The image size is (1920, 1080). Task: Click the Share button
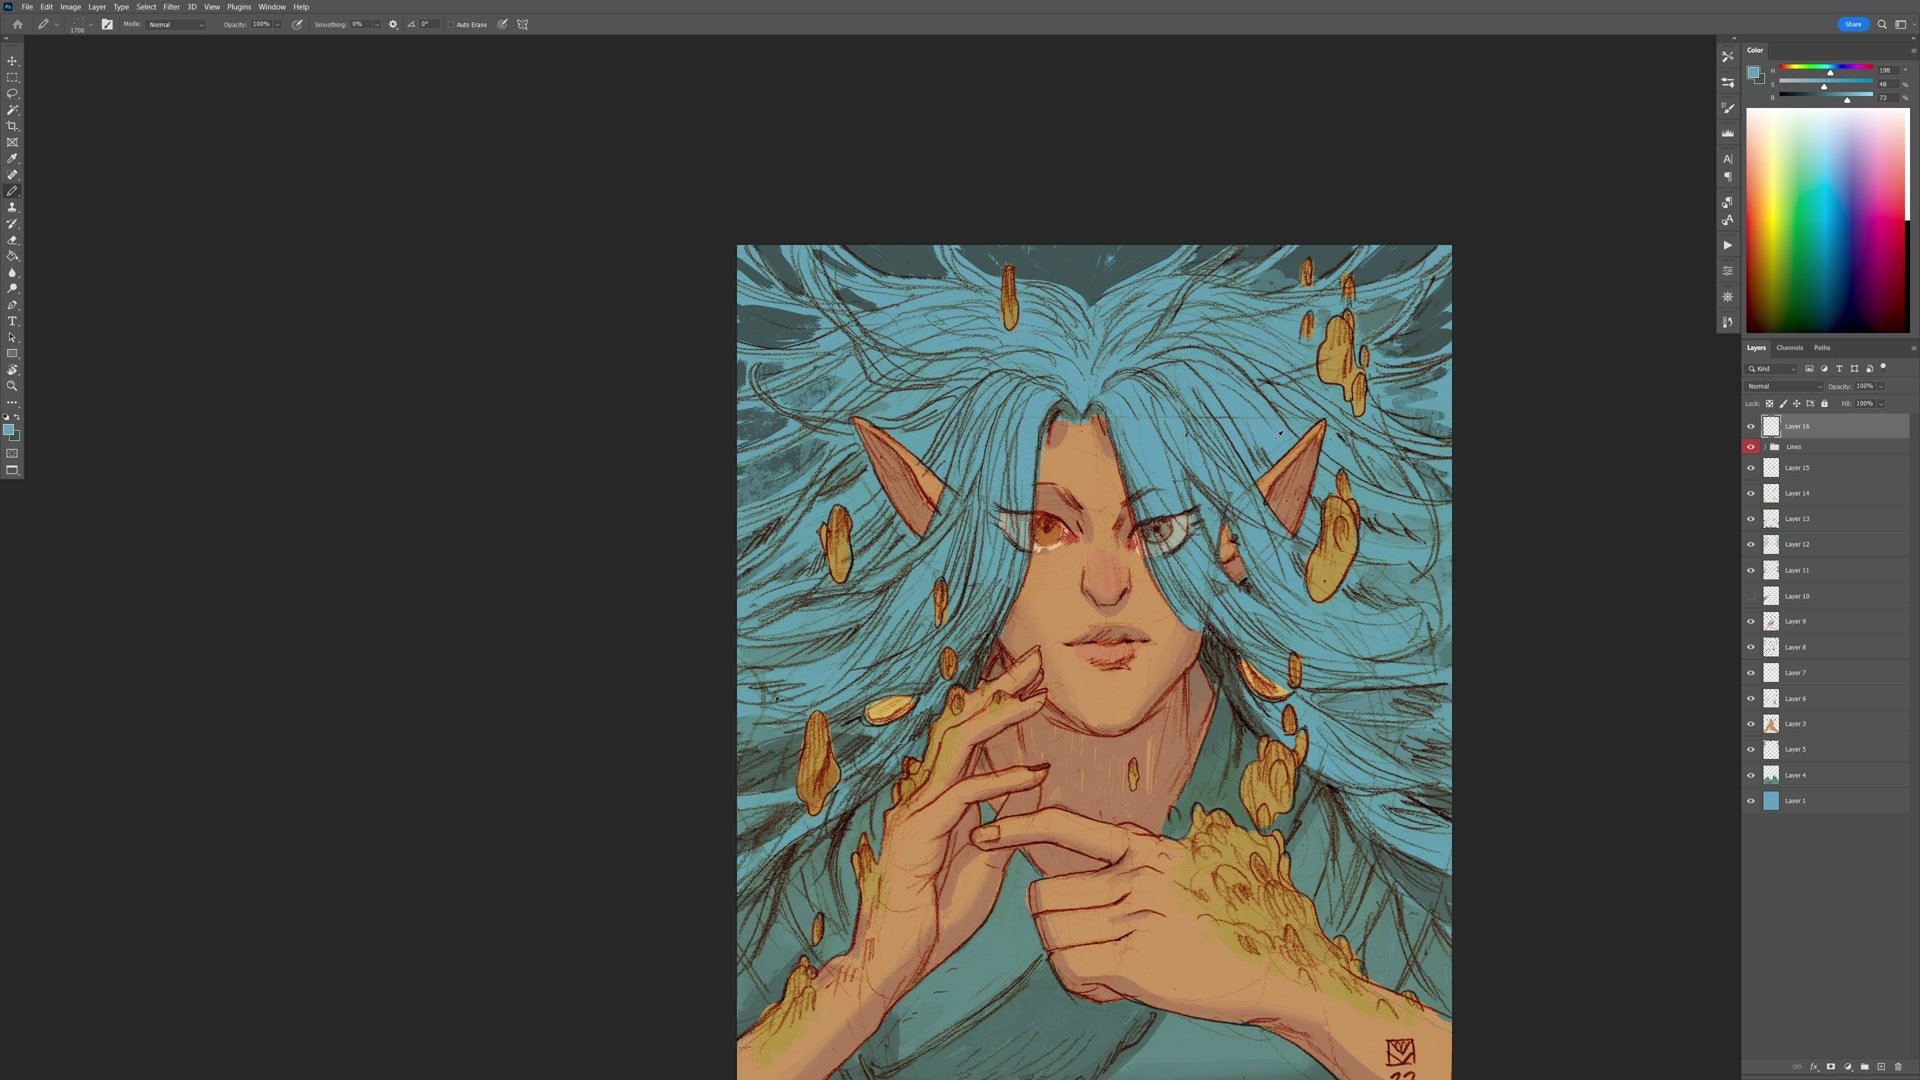pos(1852,24)
